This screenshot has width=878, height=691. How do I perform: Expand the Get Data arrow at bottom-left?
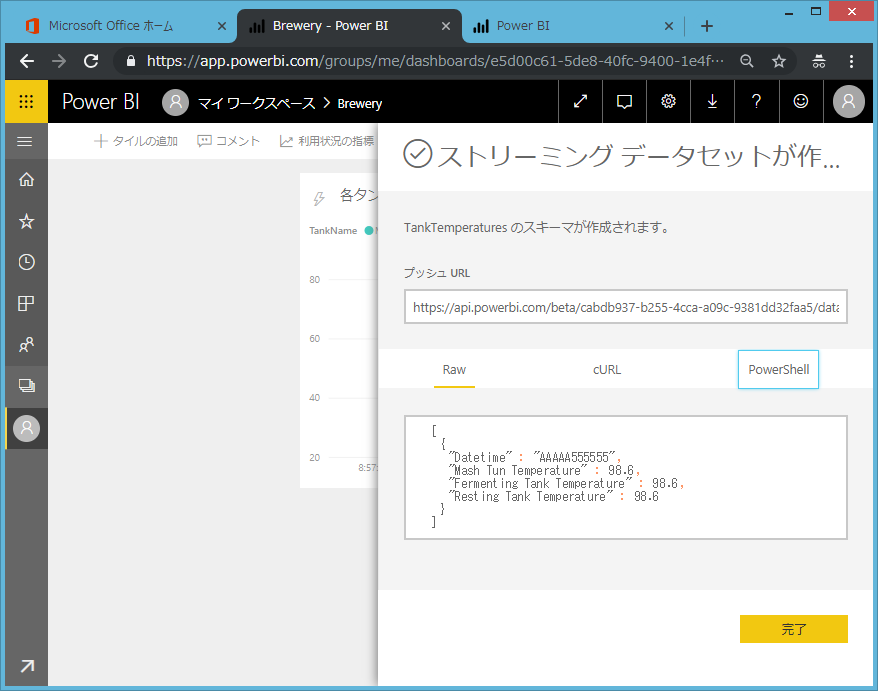pyautogui.click(x=26, y=666)
